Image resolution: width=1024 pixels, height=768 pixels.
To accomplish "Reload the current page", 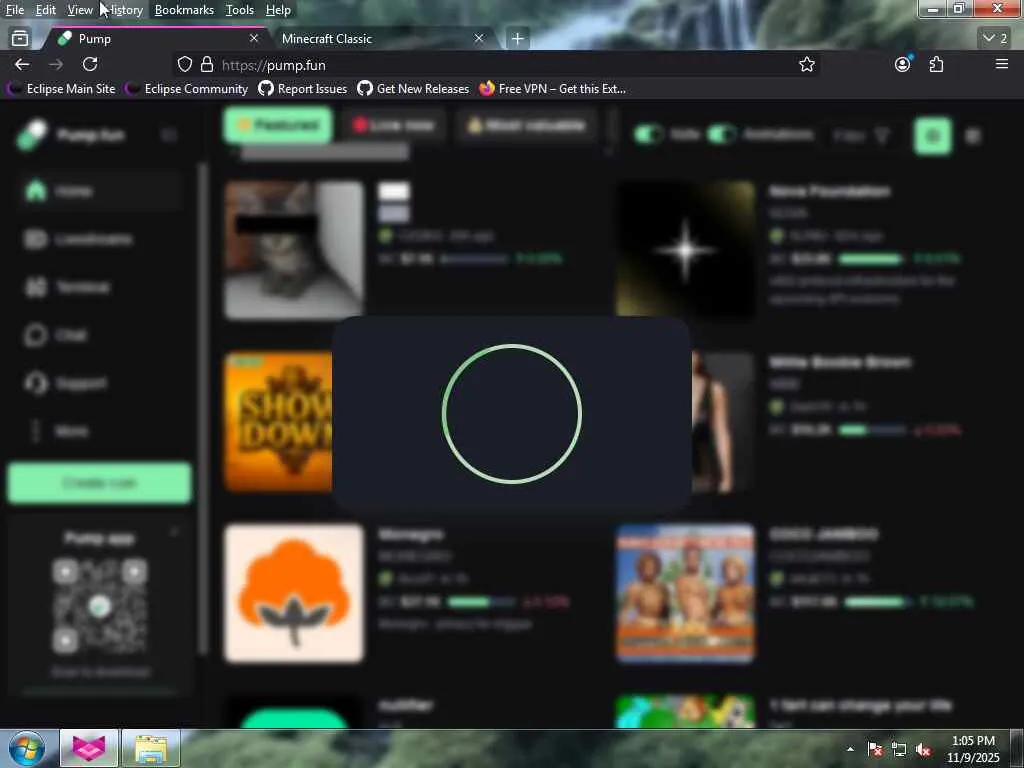I will tap(90, 64).
